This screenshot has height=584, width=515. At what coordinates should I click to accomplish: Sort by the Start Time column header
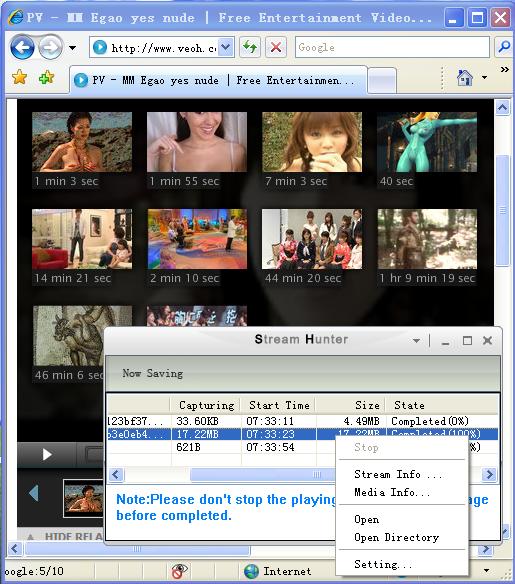pos(279,405)
